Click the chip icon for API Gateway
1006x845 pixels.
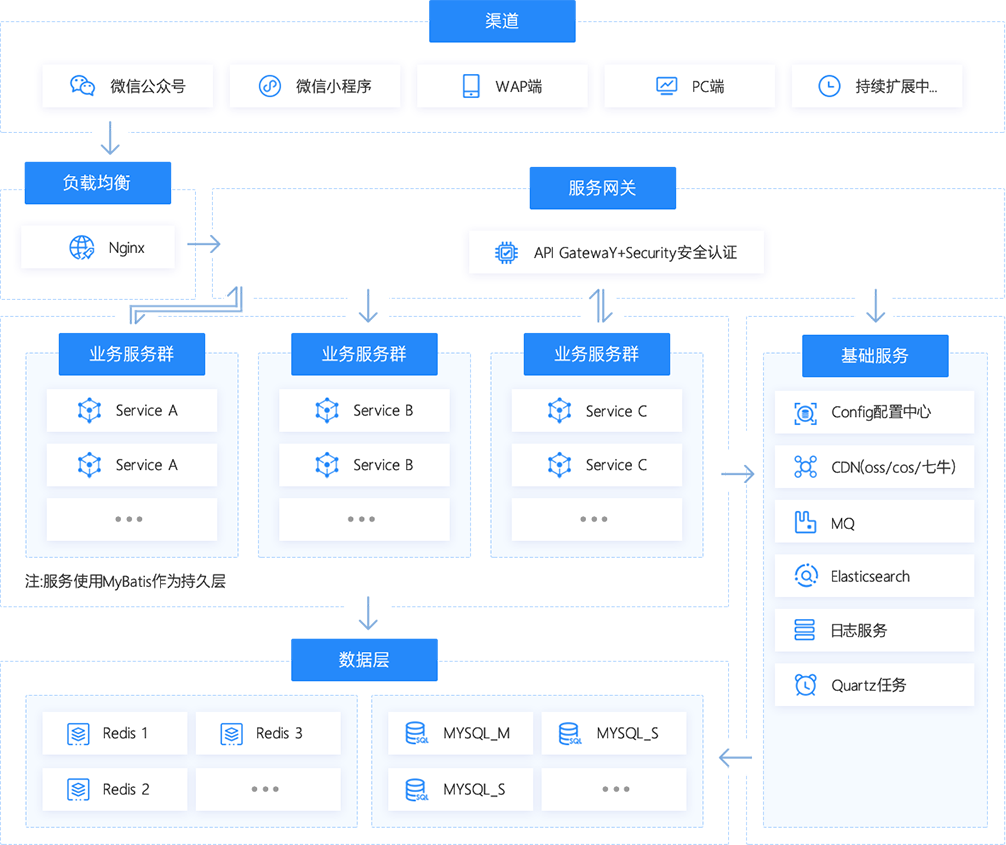(x=507, y=253)
